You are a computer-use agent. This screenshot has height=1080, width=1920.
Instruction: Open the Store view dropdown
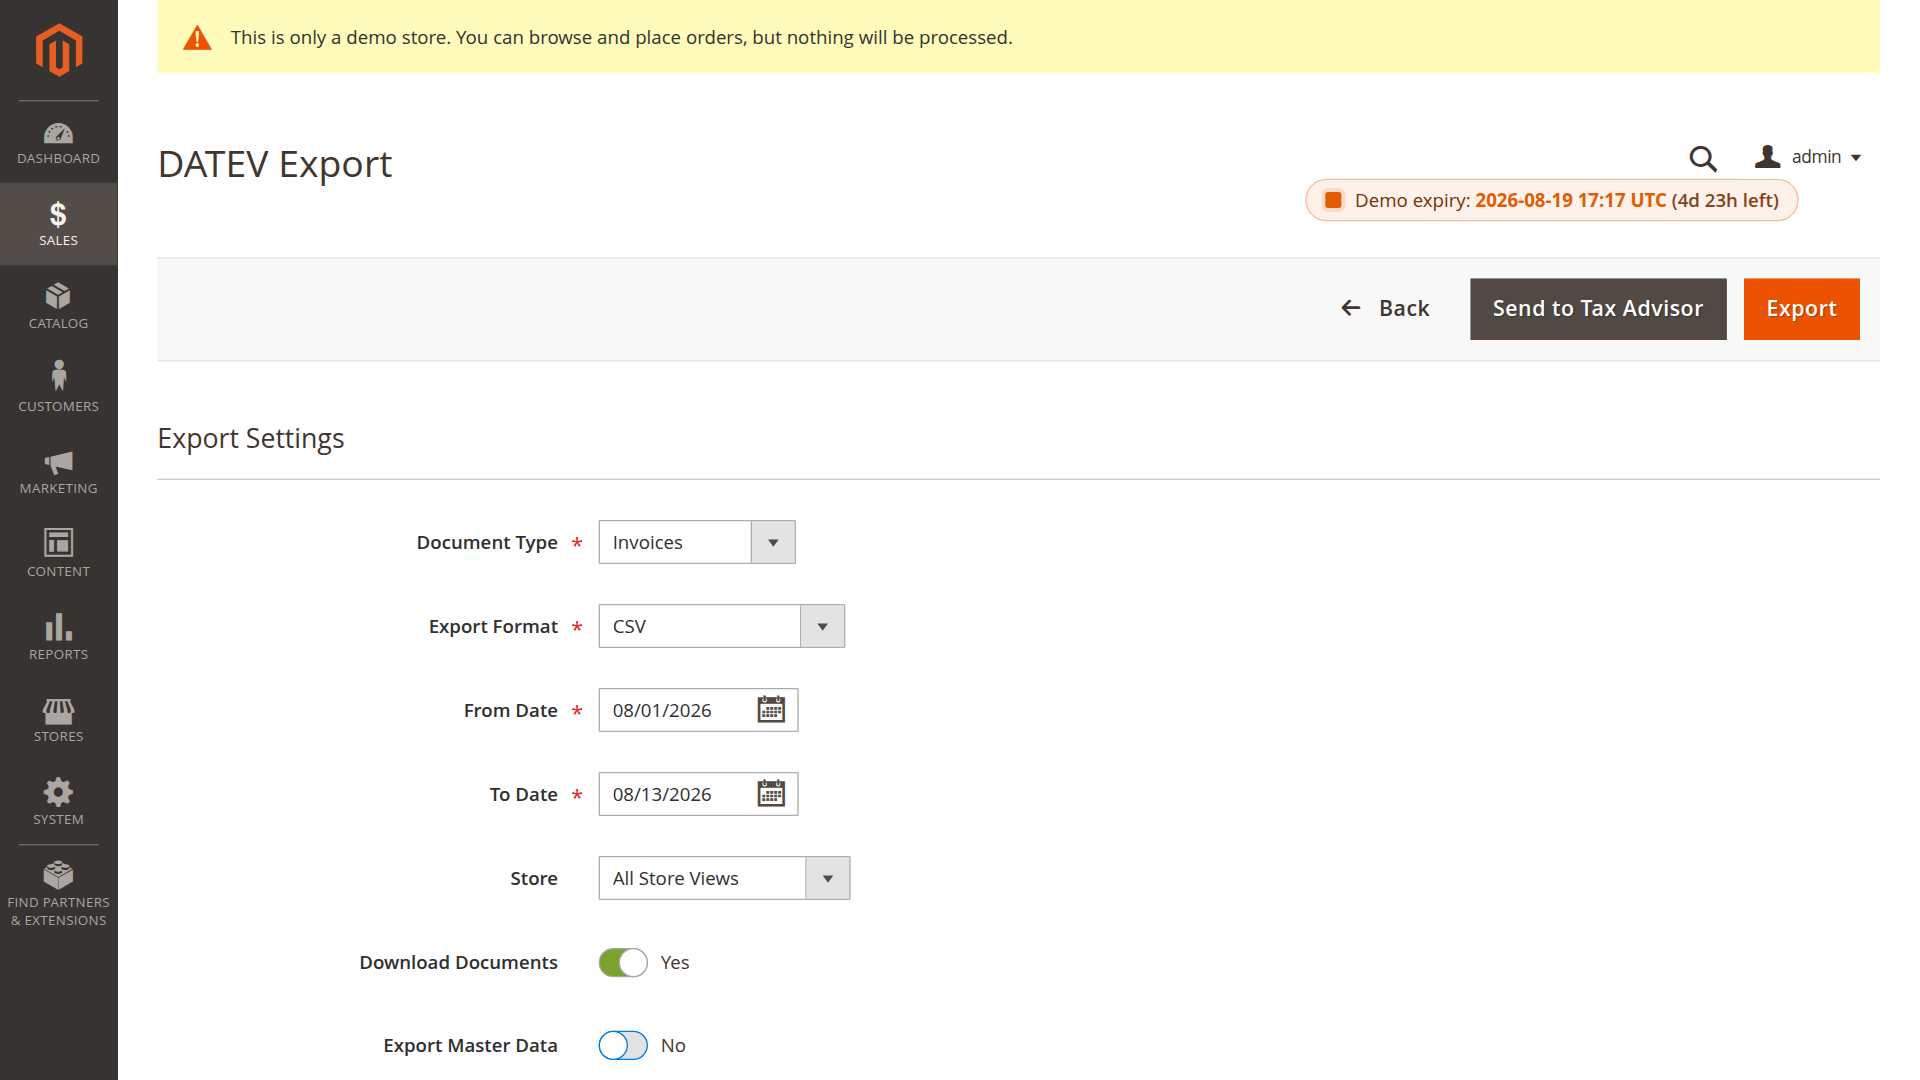tap(724, 878)
